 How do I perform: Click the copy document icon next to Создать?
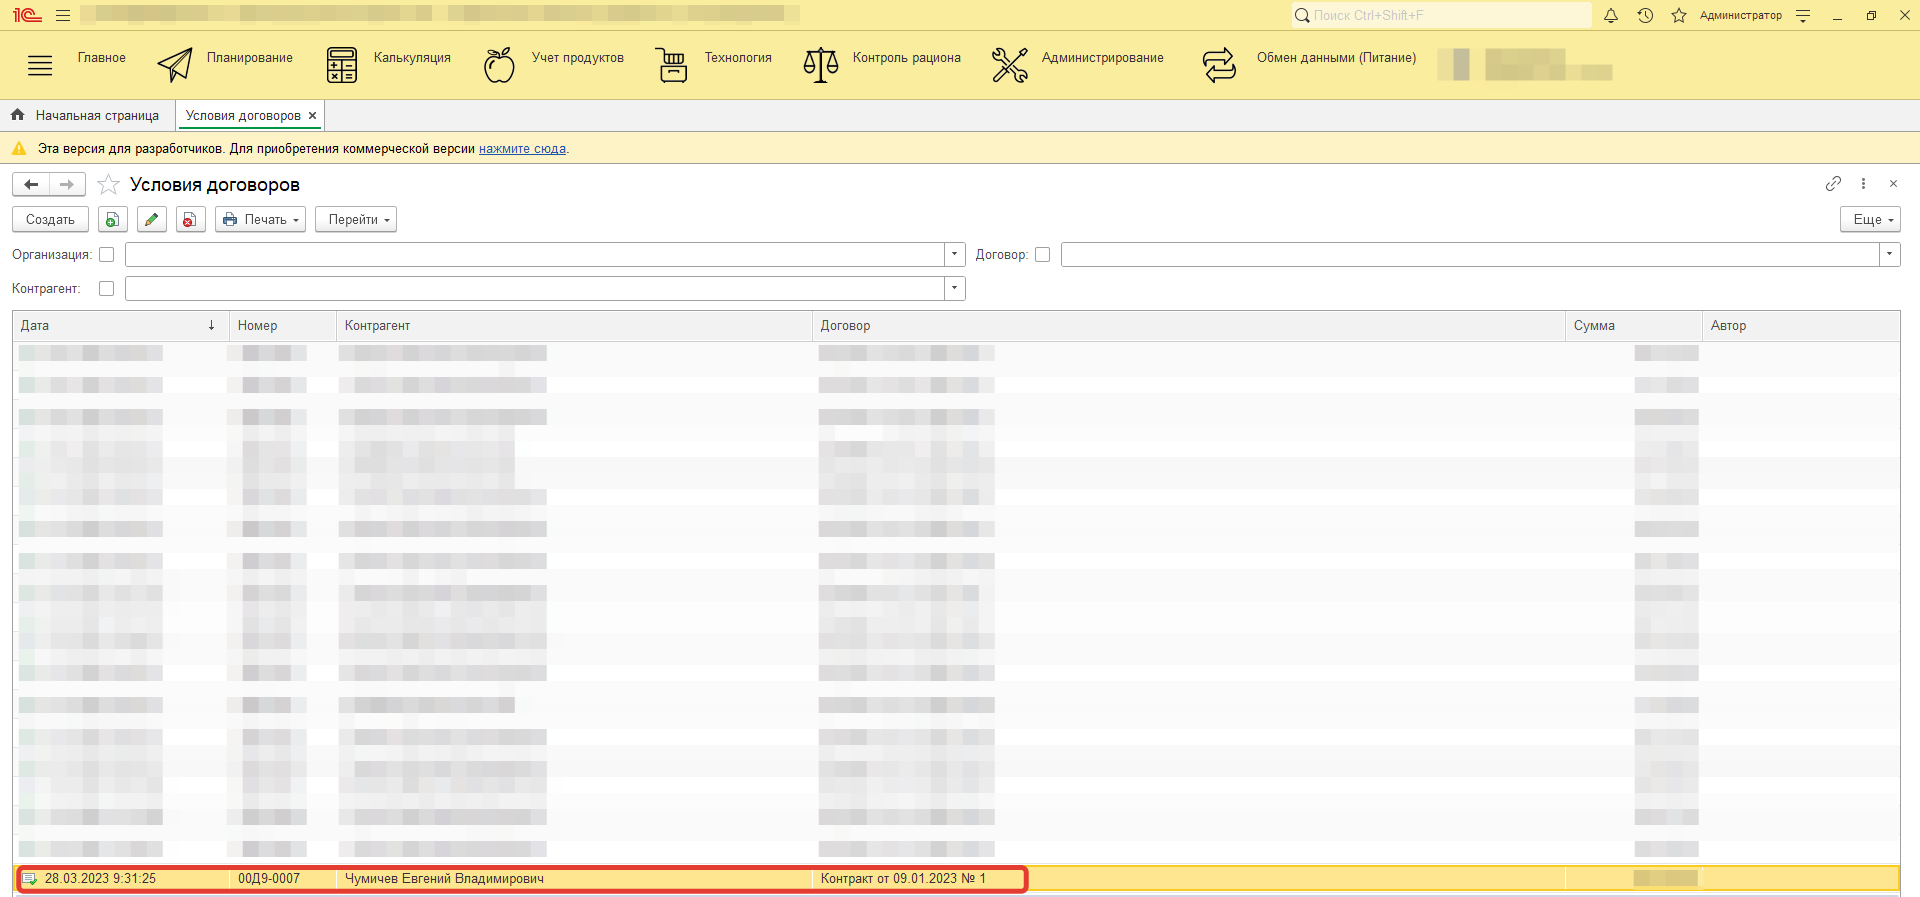click(113, 220)
